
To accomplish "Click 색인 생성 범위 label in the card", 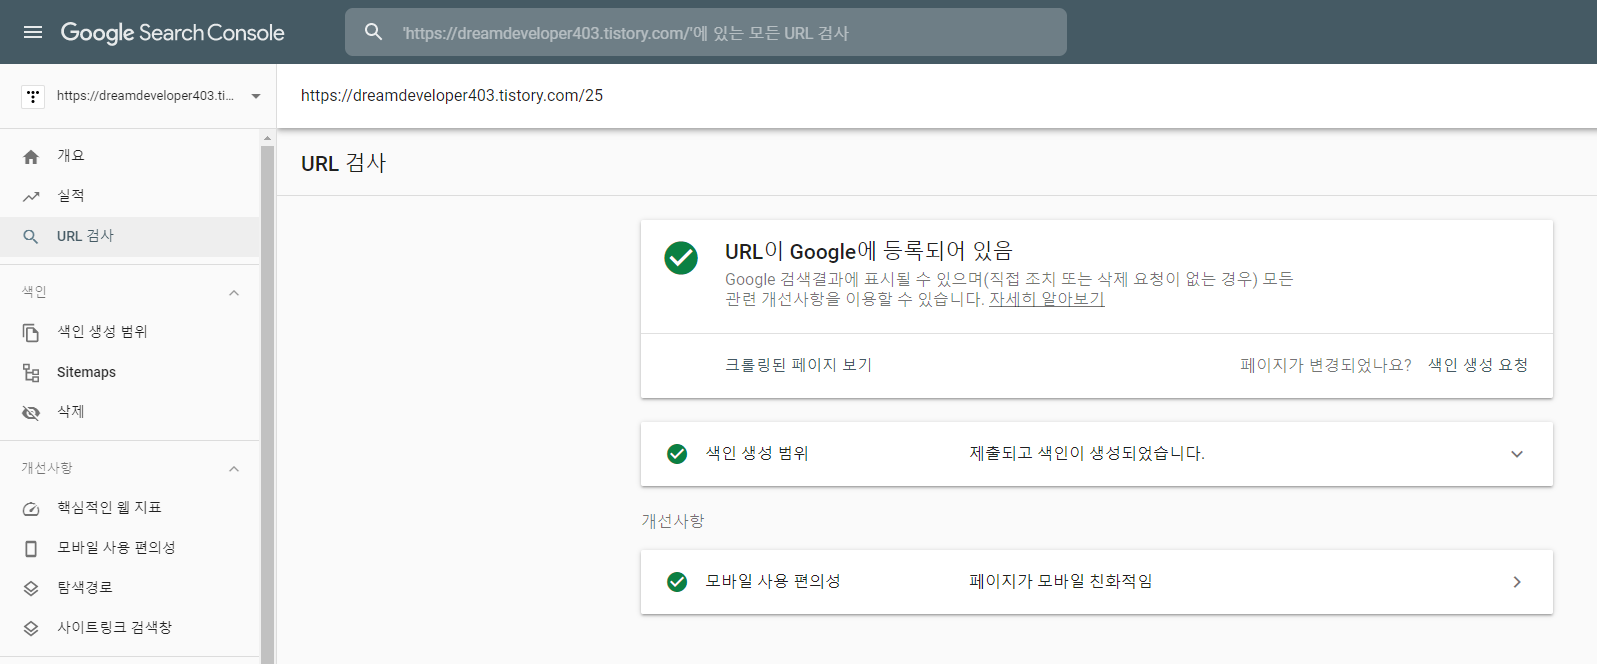I will tap(757, 453).
